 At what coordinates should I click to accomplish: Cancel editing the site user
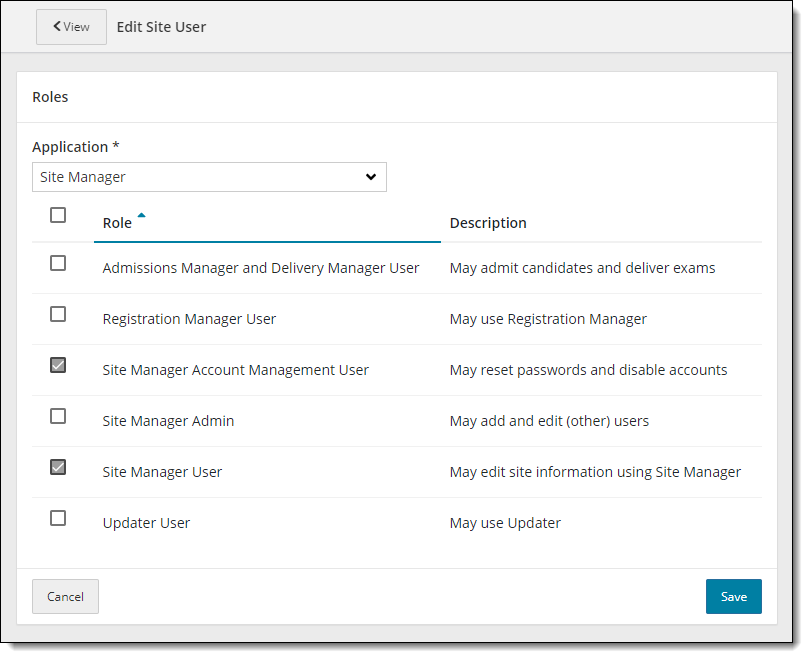pyautogui.click(x=65, y=596)
